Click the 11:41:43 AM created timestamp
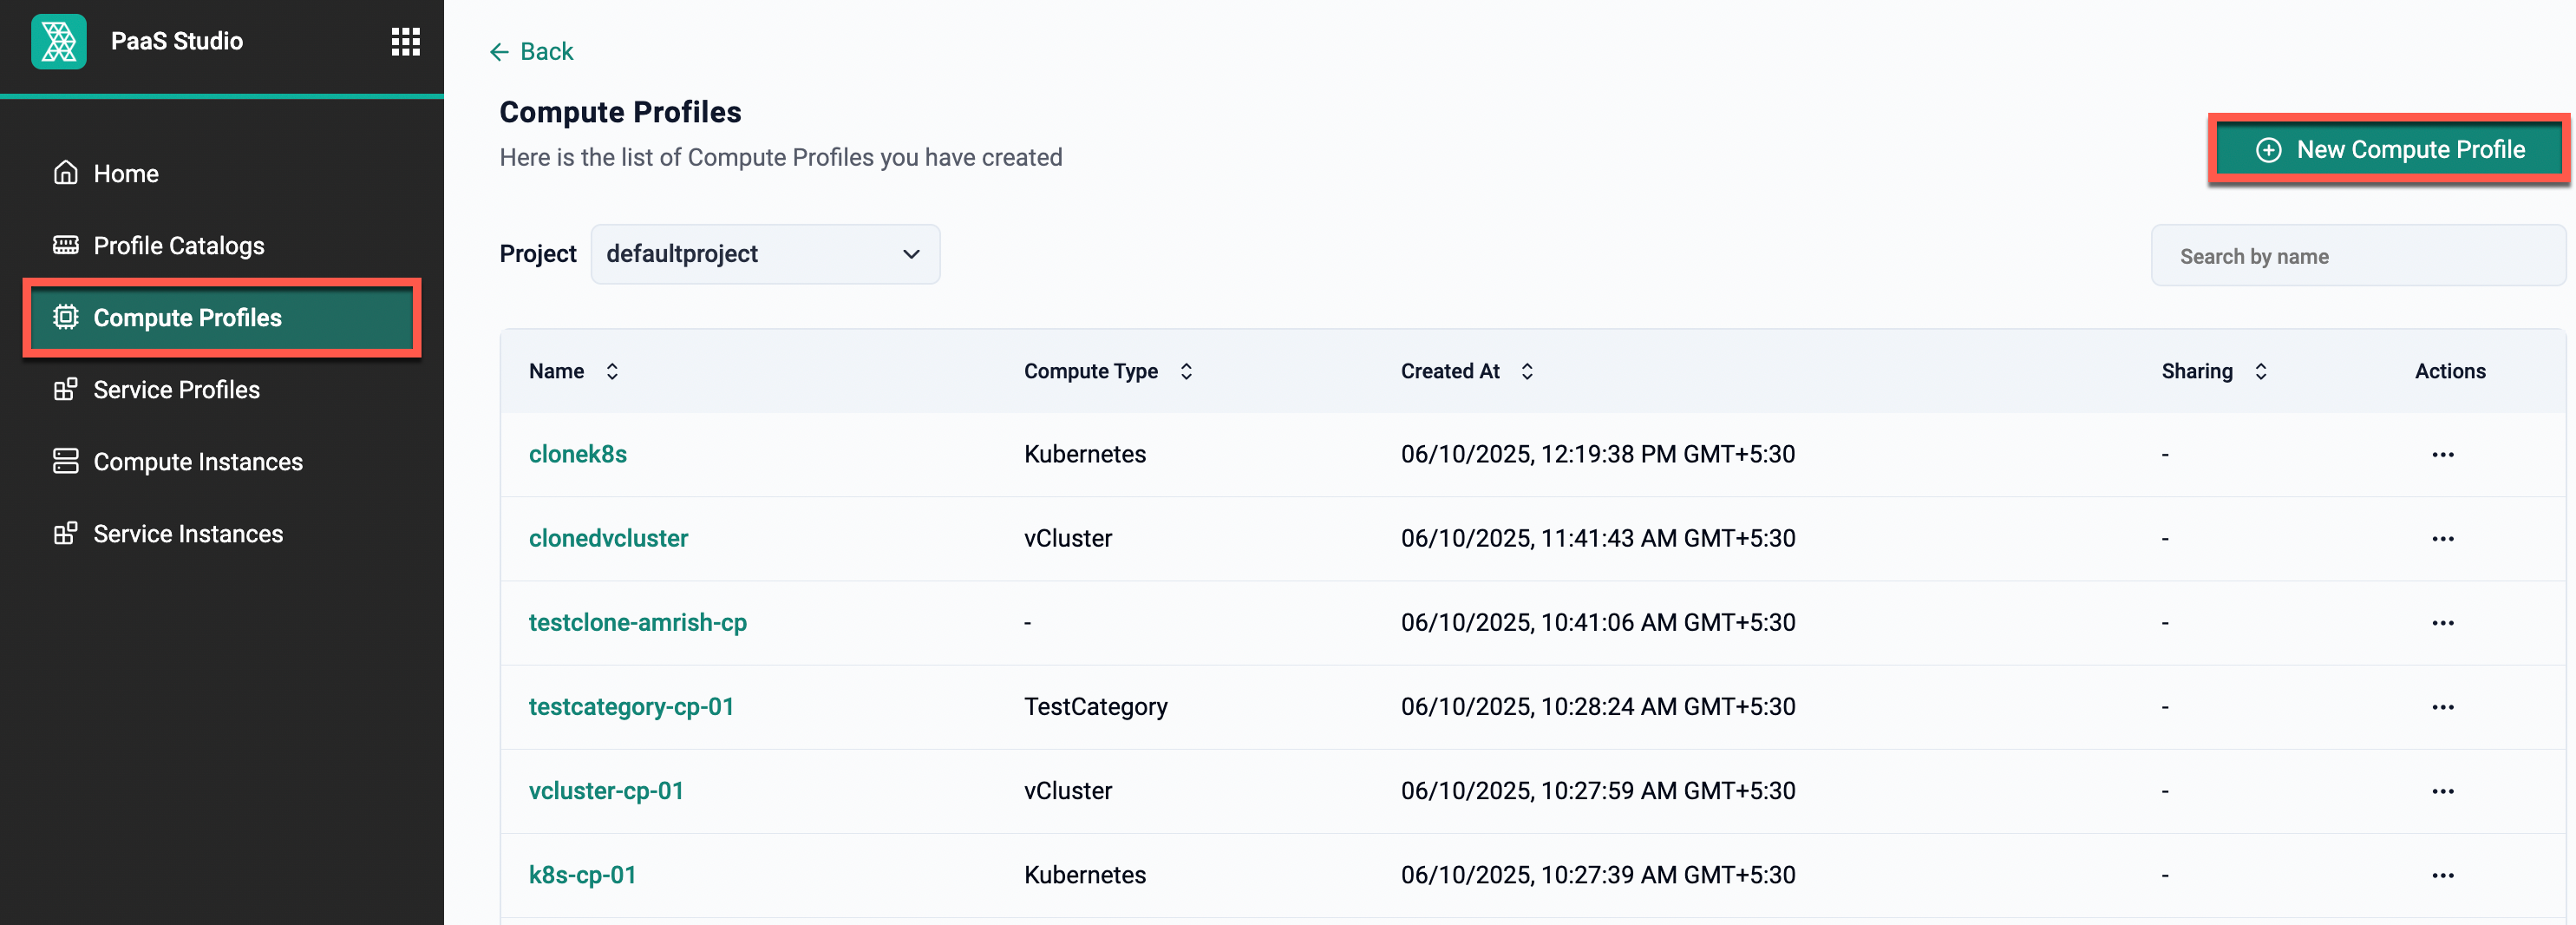This screenshot has width=2576, height=925. coord(1598,538)
